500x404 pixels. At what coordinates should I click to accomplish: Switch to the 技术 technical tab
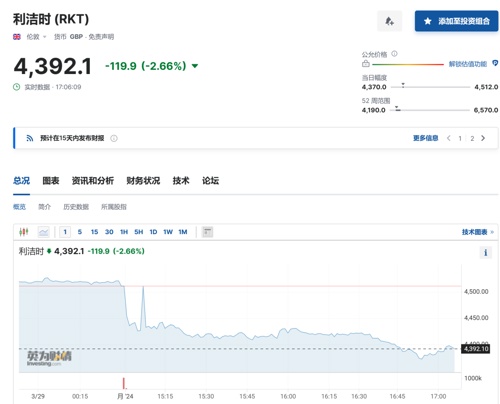click(181, 181)
